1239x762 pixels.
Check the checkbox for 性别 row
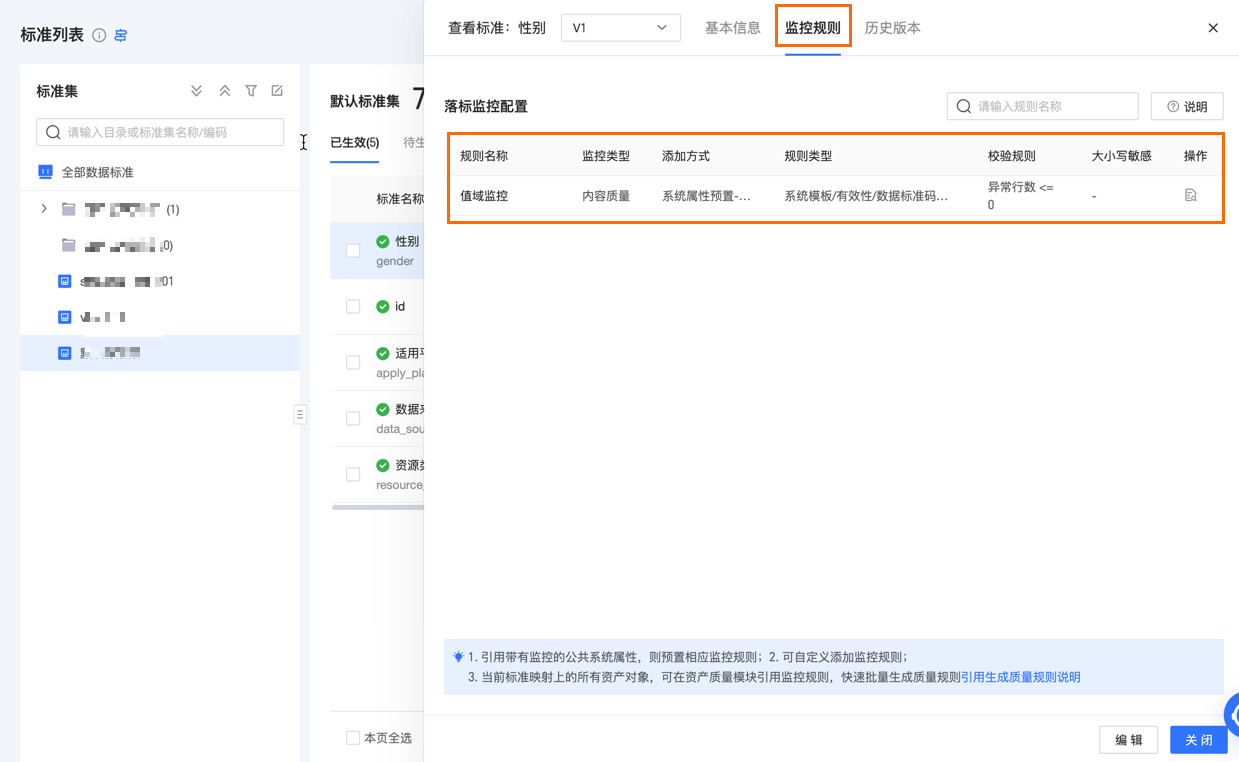(353, 251)
